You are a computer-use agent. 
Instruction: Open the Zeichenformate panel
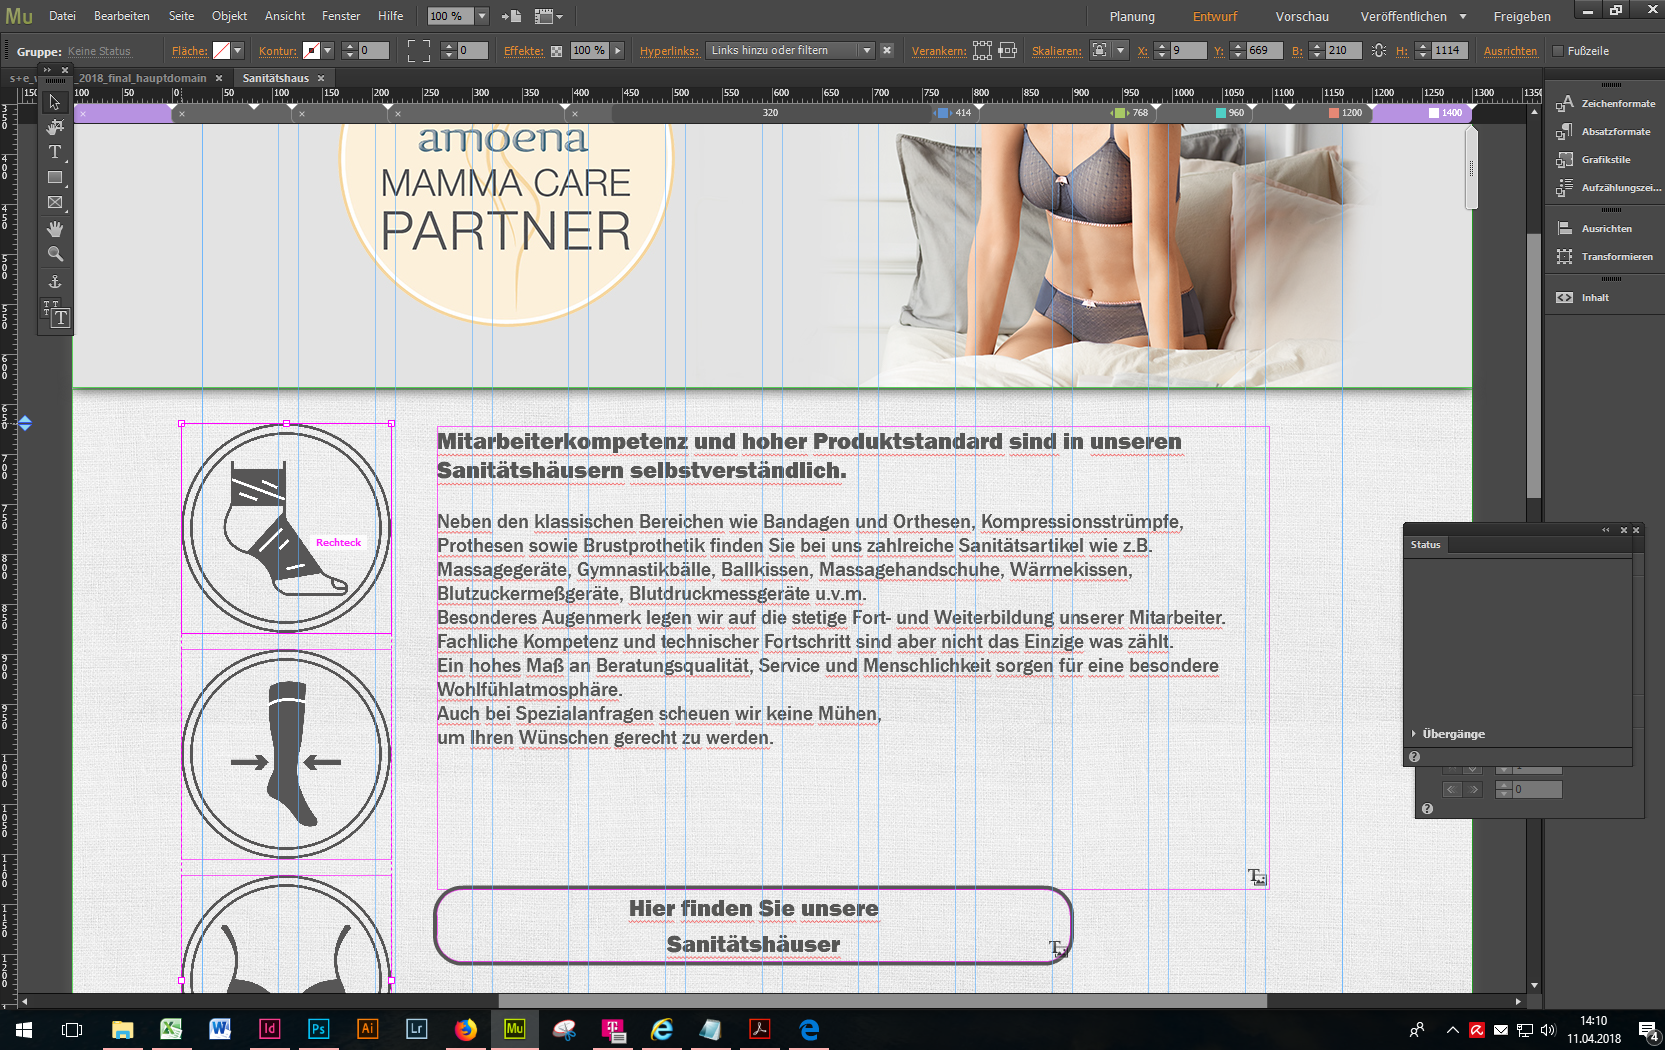click(1606, 103)
